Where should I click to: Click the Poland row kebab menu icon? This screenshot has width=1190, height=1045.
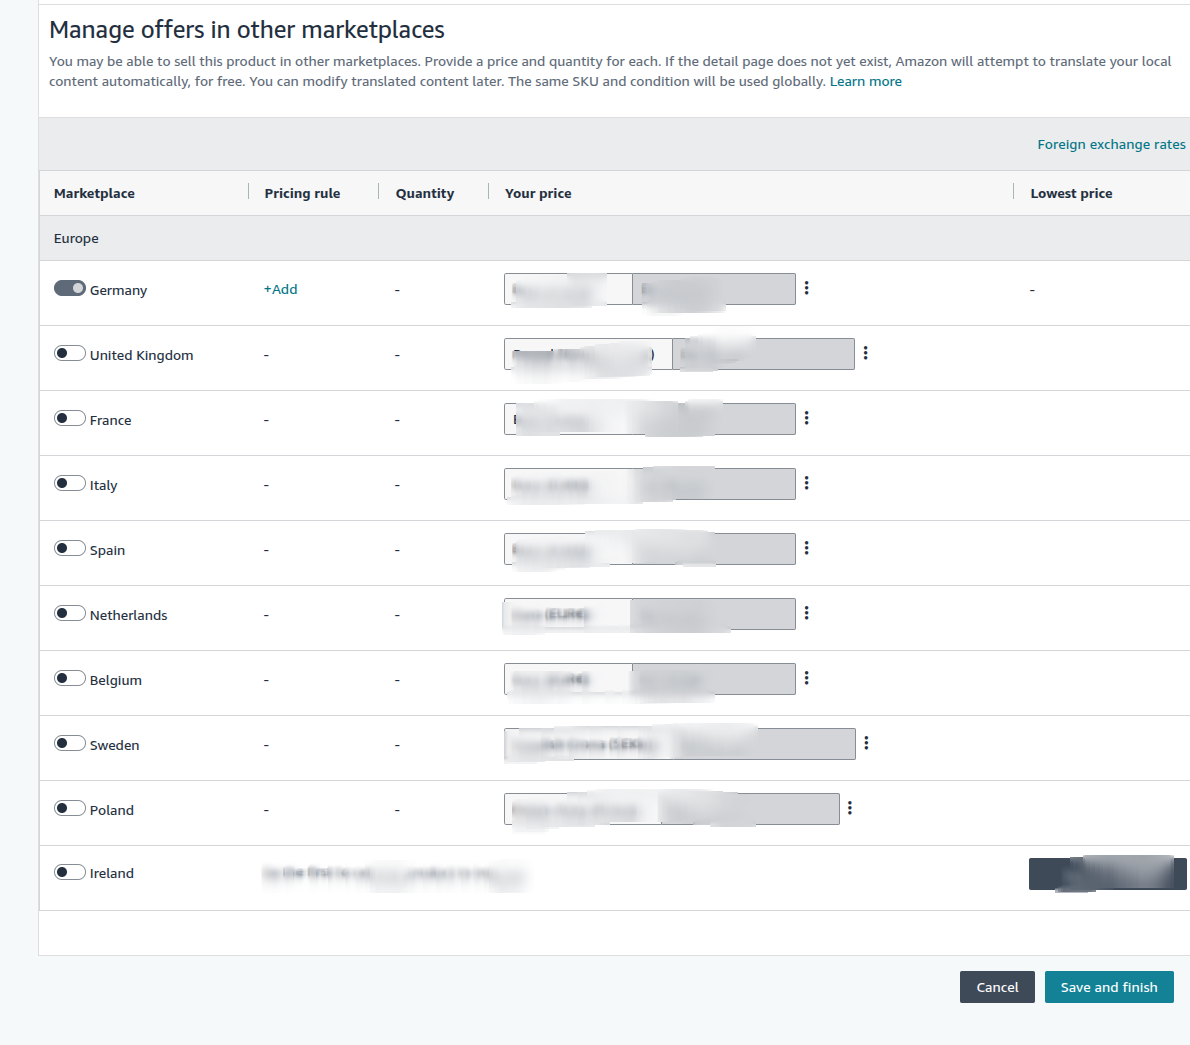[850, 808]
